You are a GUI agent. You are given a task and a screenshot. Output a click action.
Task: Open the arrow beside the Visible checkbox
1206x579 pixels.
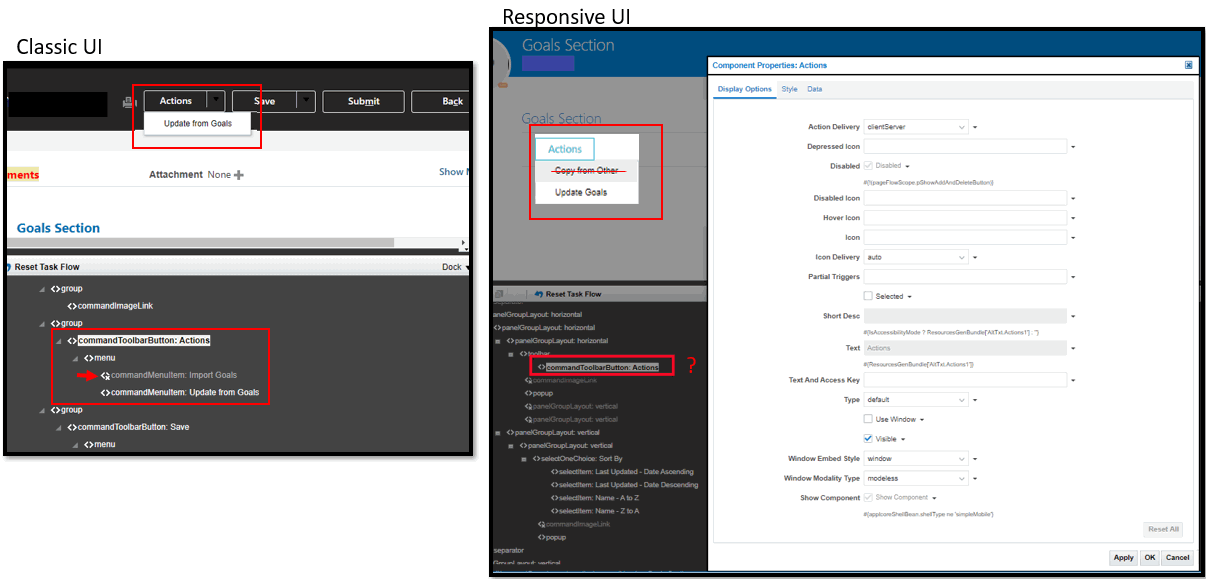pos(905,439)
